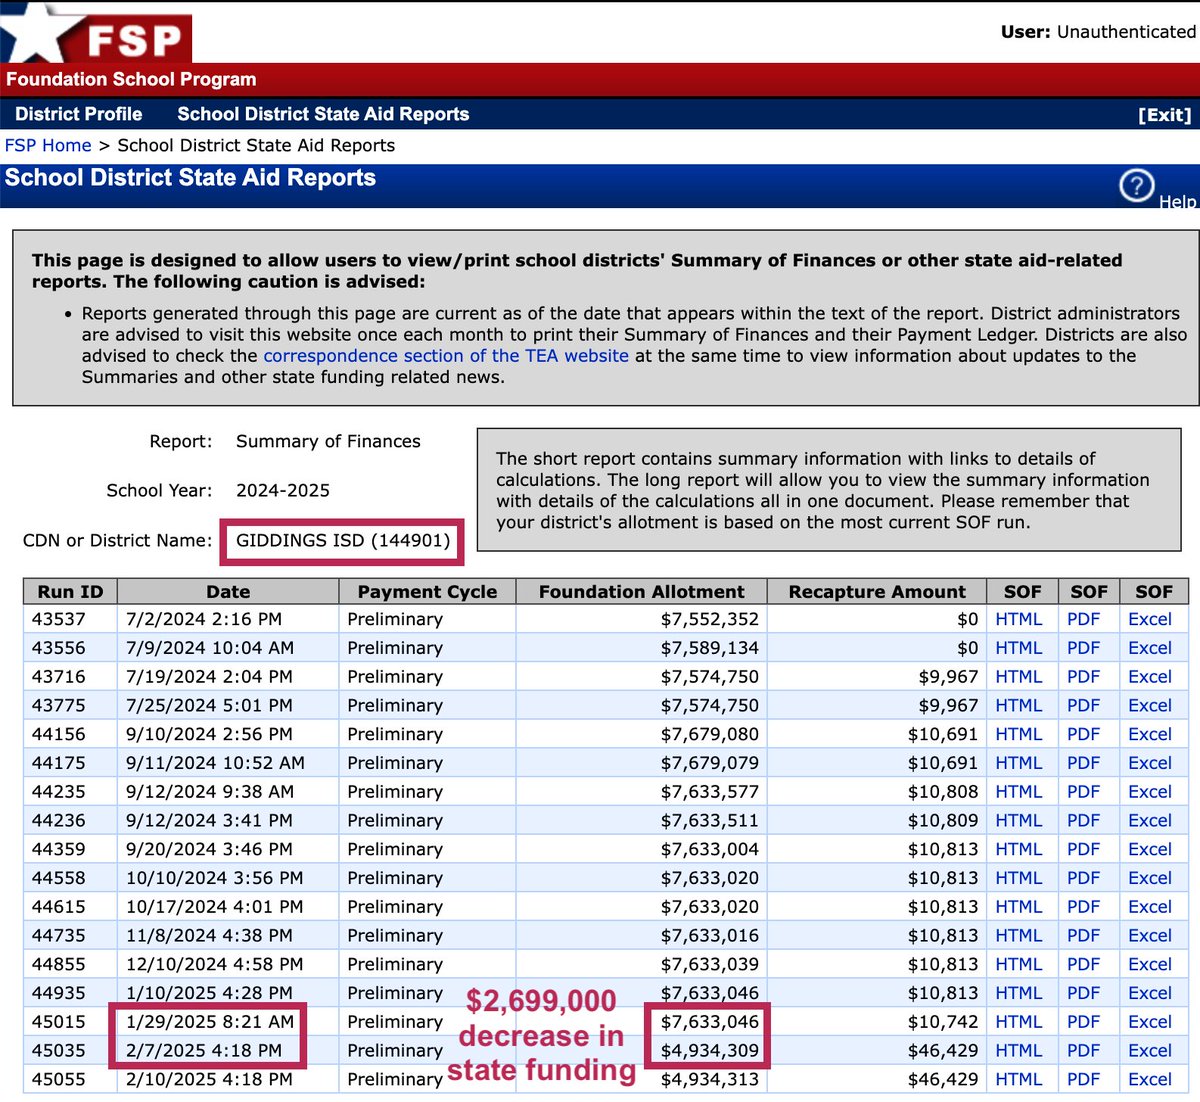Open HTML report for run 45055
Image resolution: width=1200 pixels, height=1102 pixels.
coord(1019,1079)
